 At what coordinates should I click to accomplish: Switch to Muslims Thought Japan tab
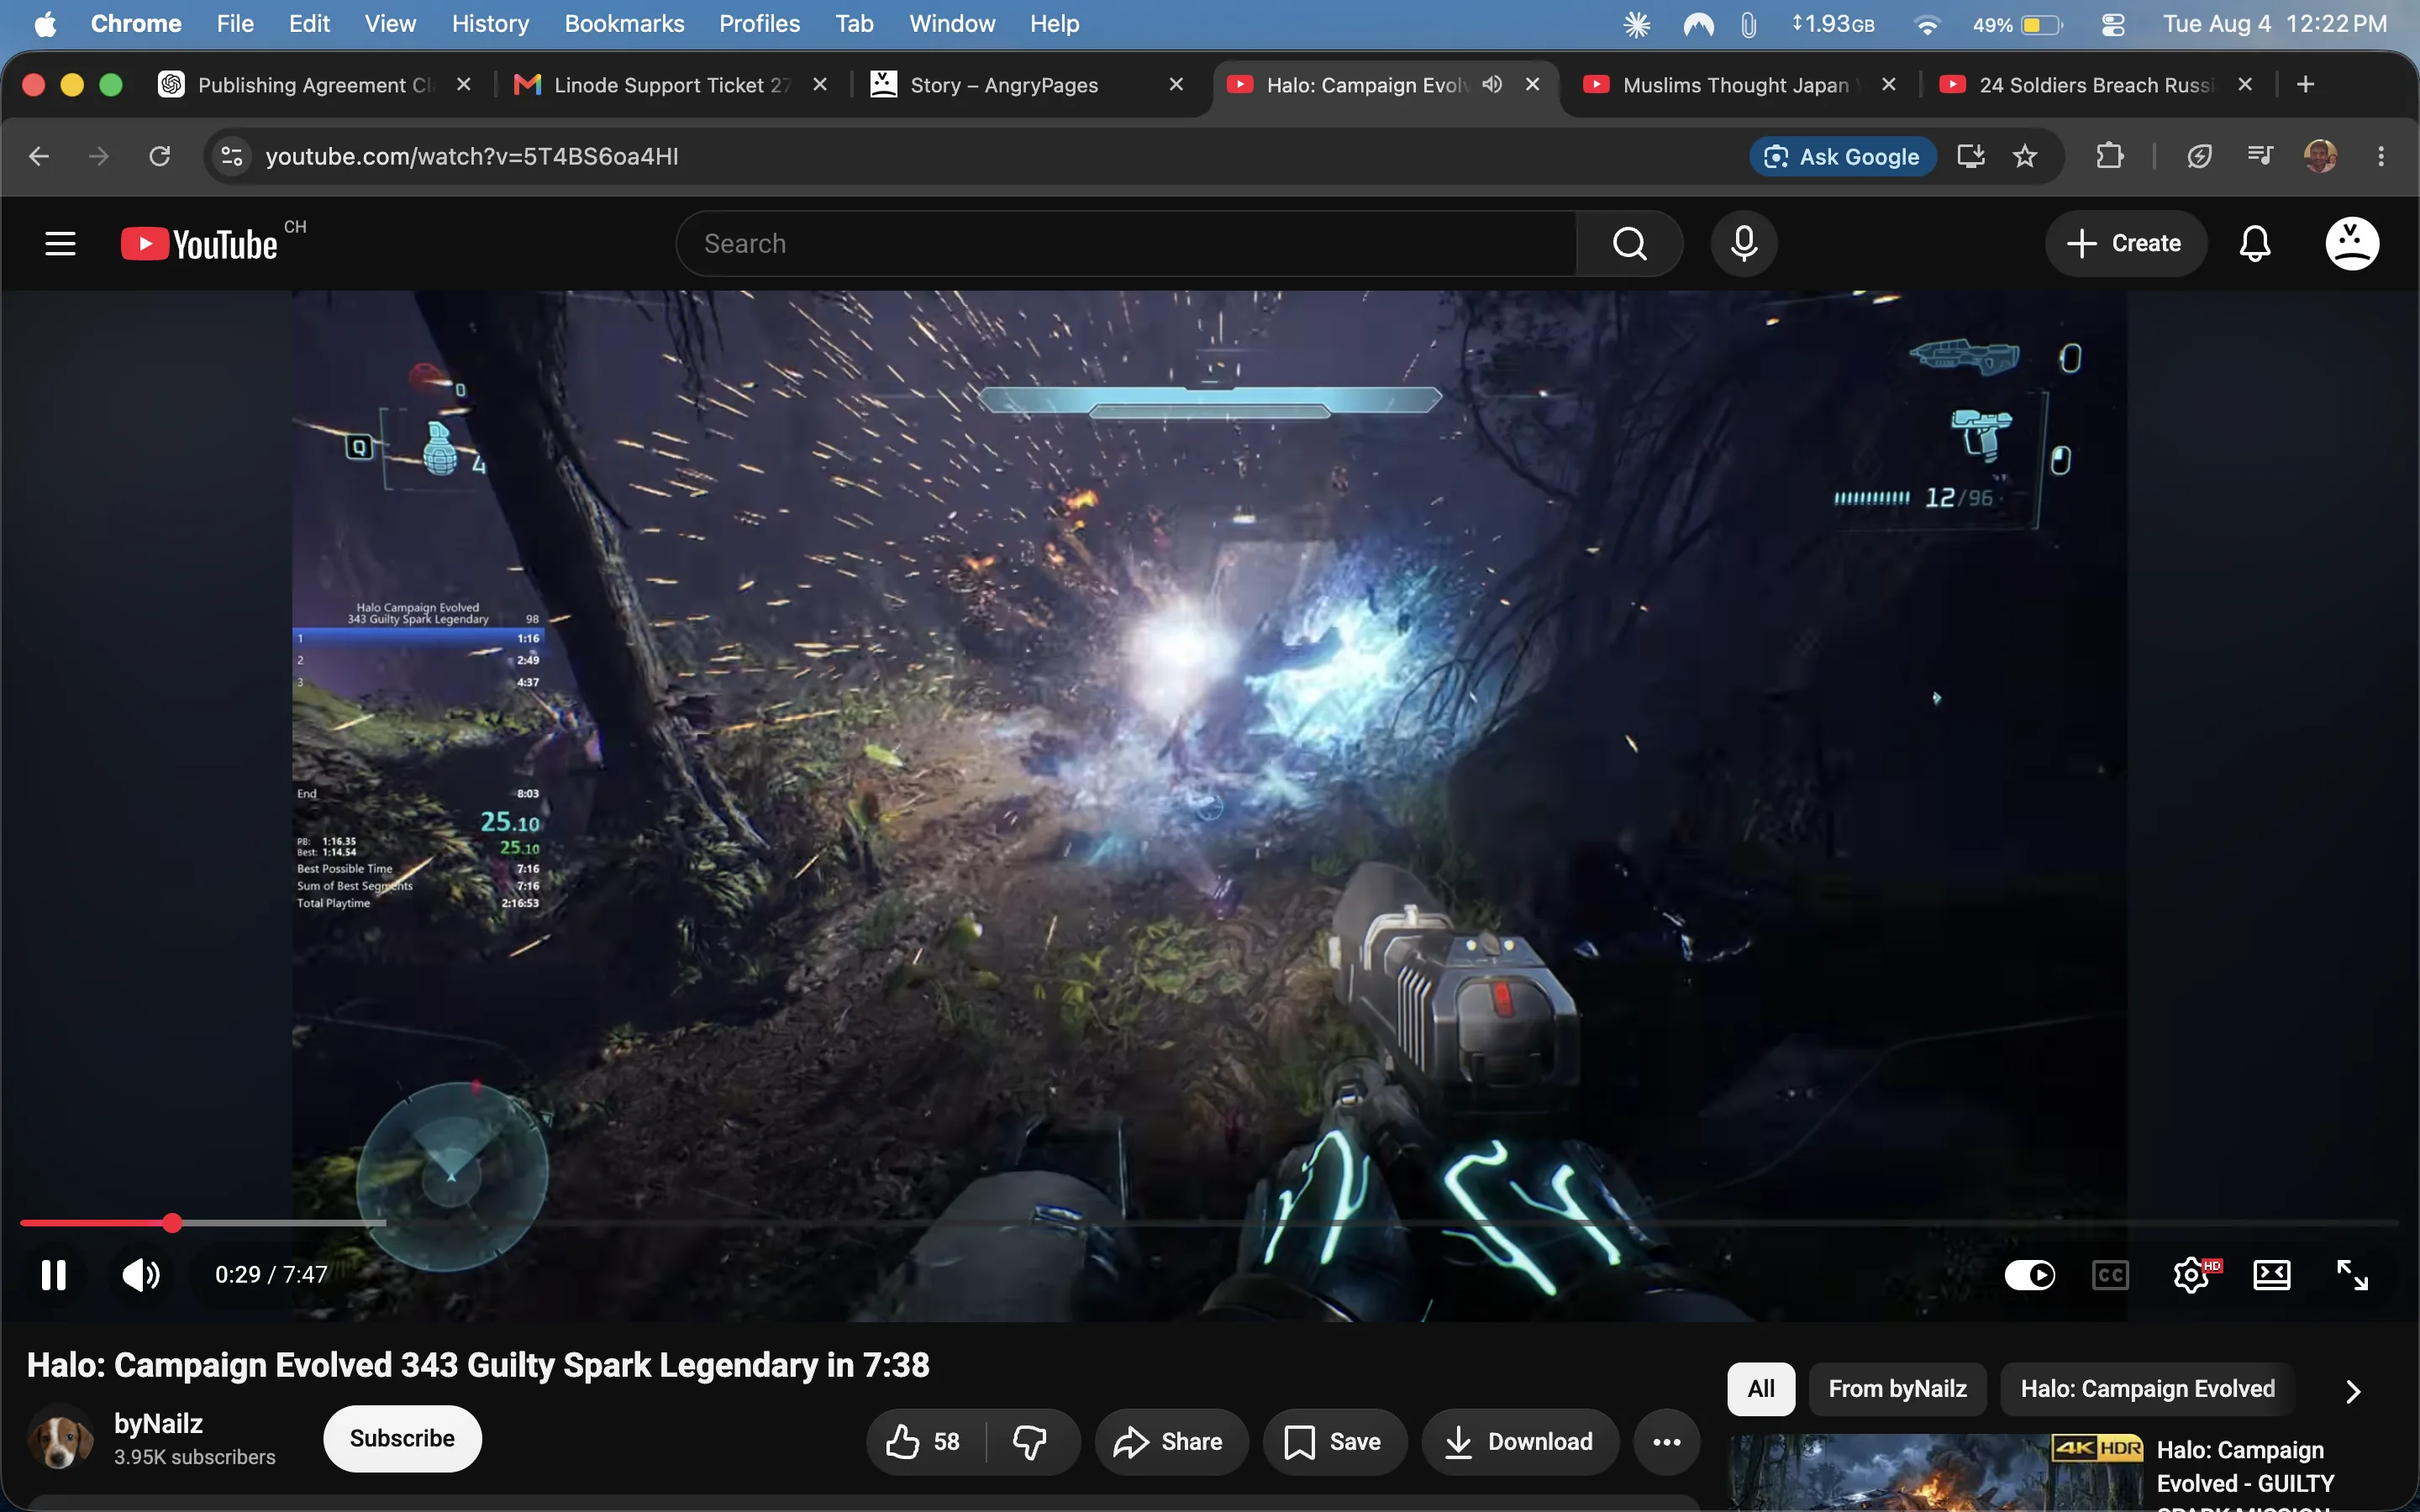[x=1740, y=85]
